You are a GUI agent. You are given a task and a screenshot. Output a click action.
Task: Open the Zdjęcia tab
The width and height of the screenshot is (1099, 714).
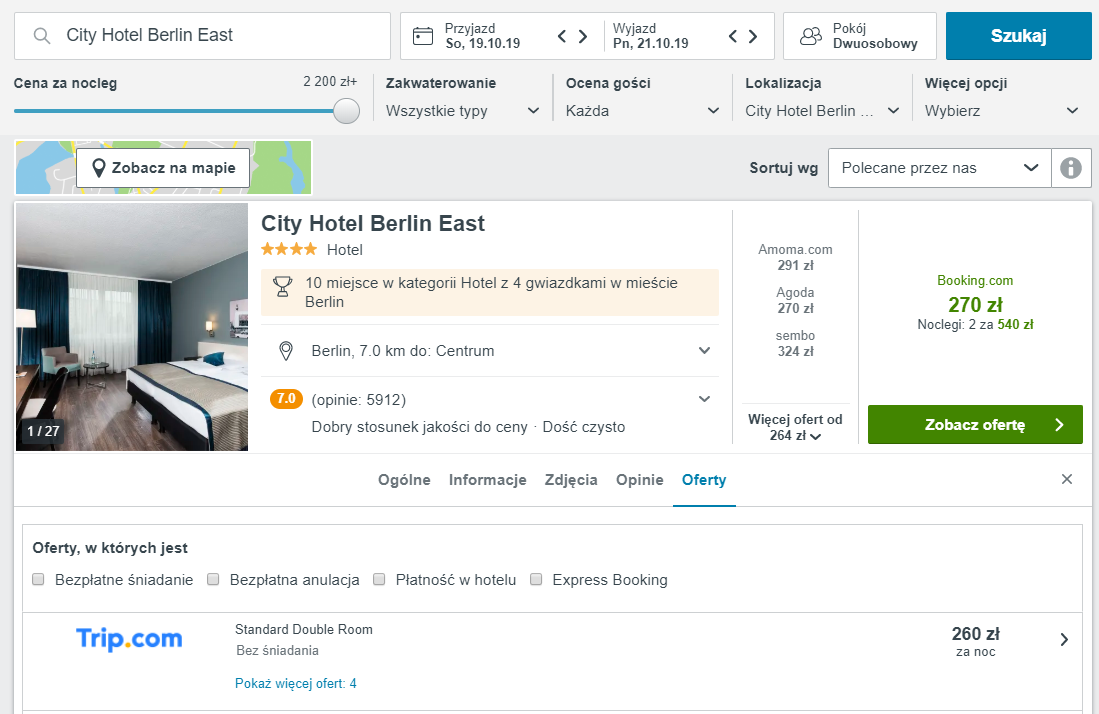[571, 480]
